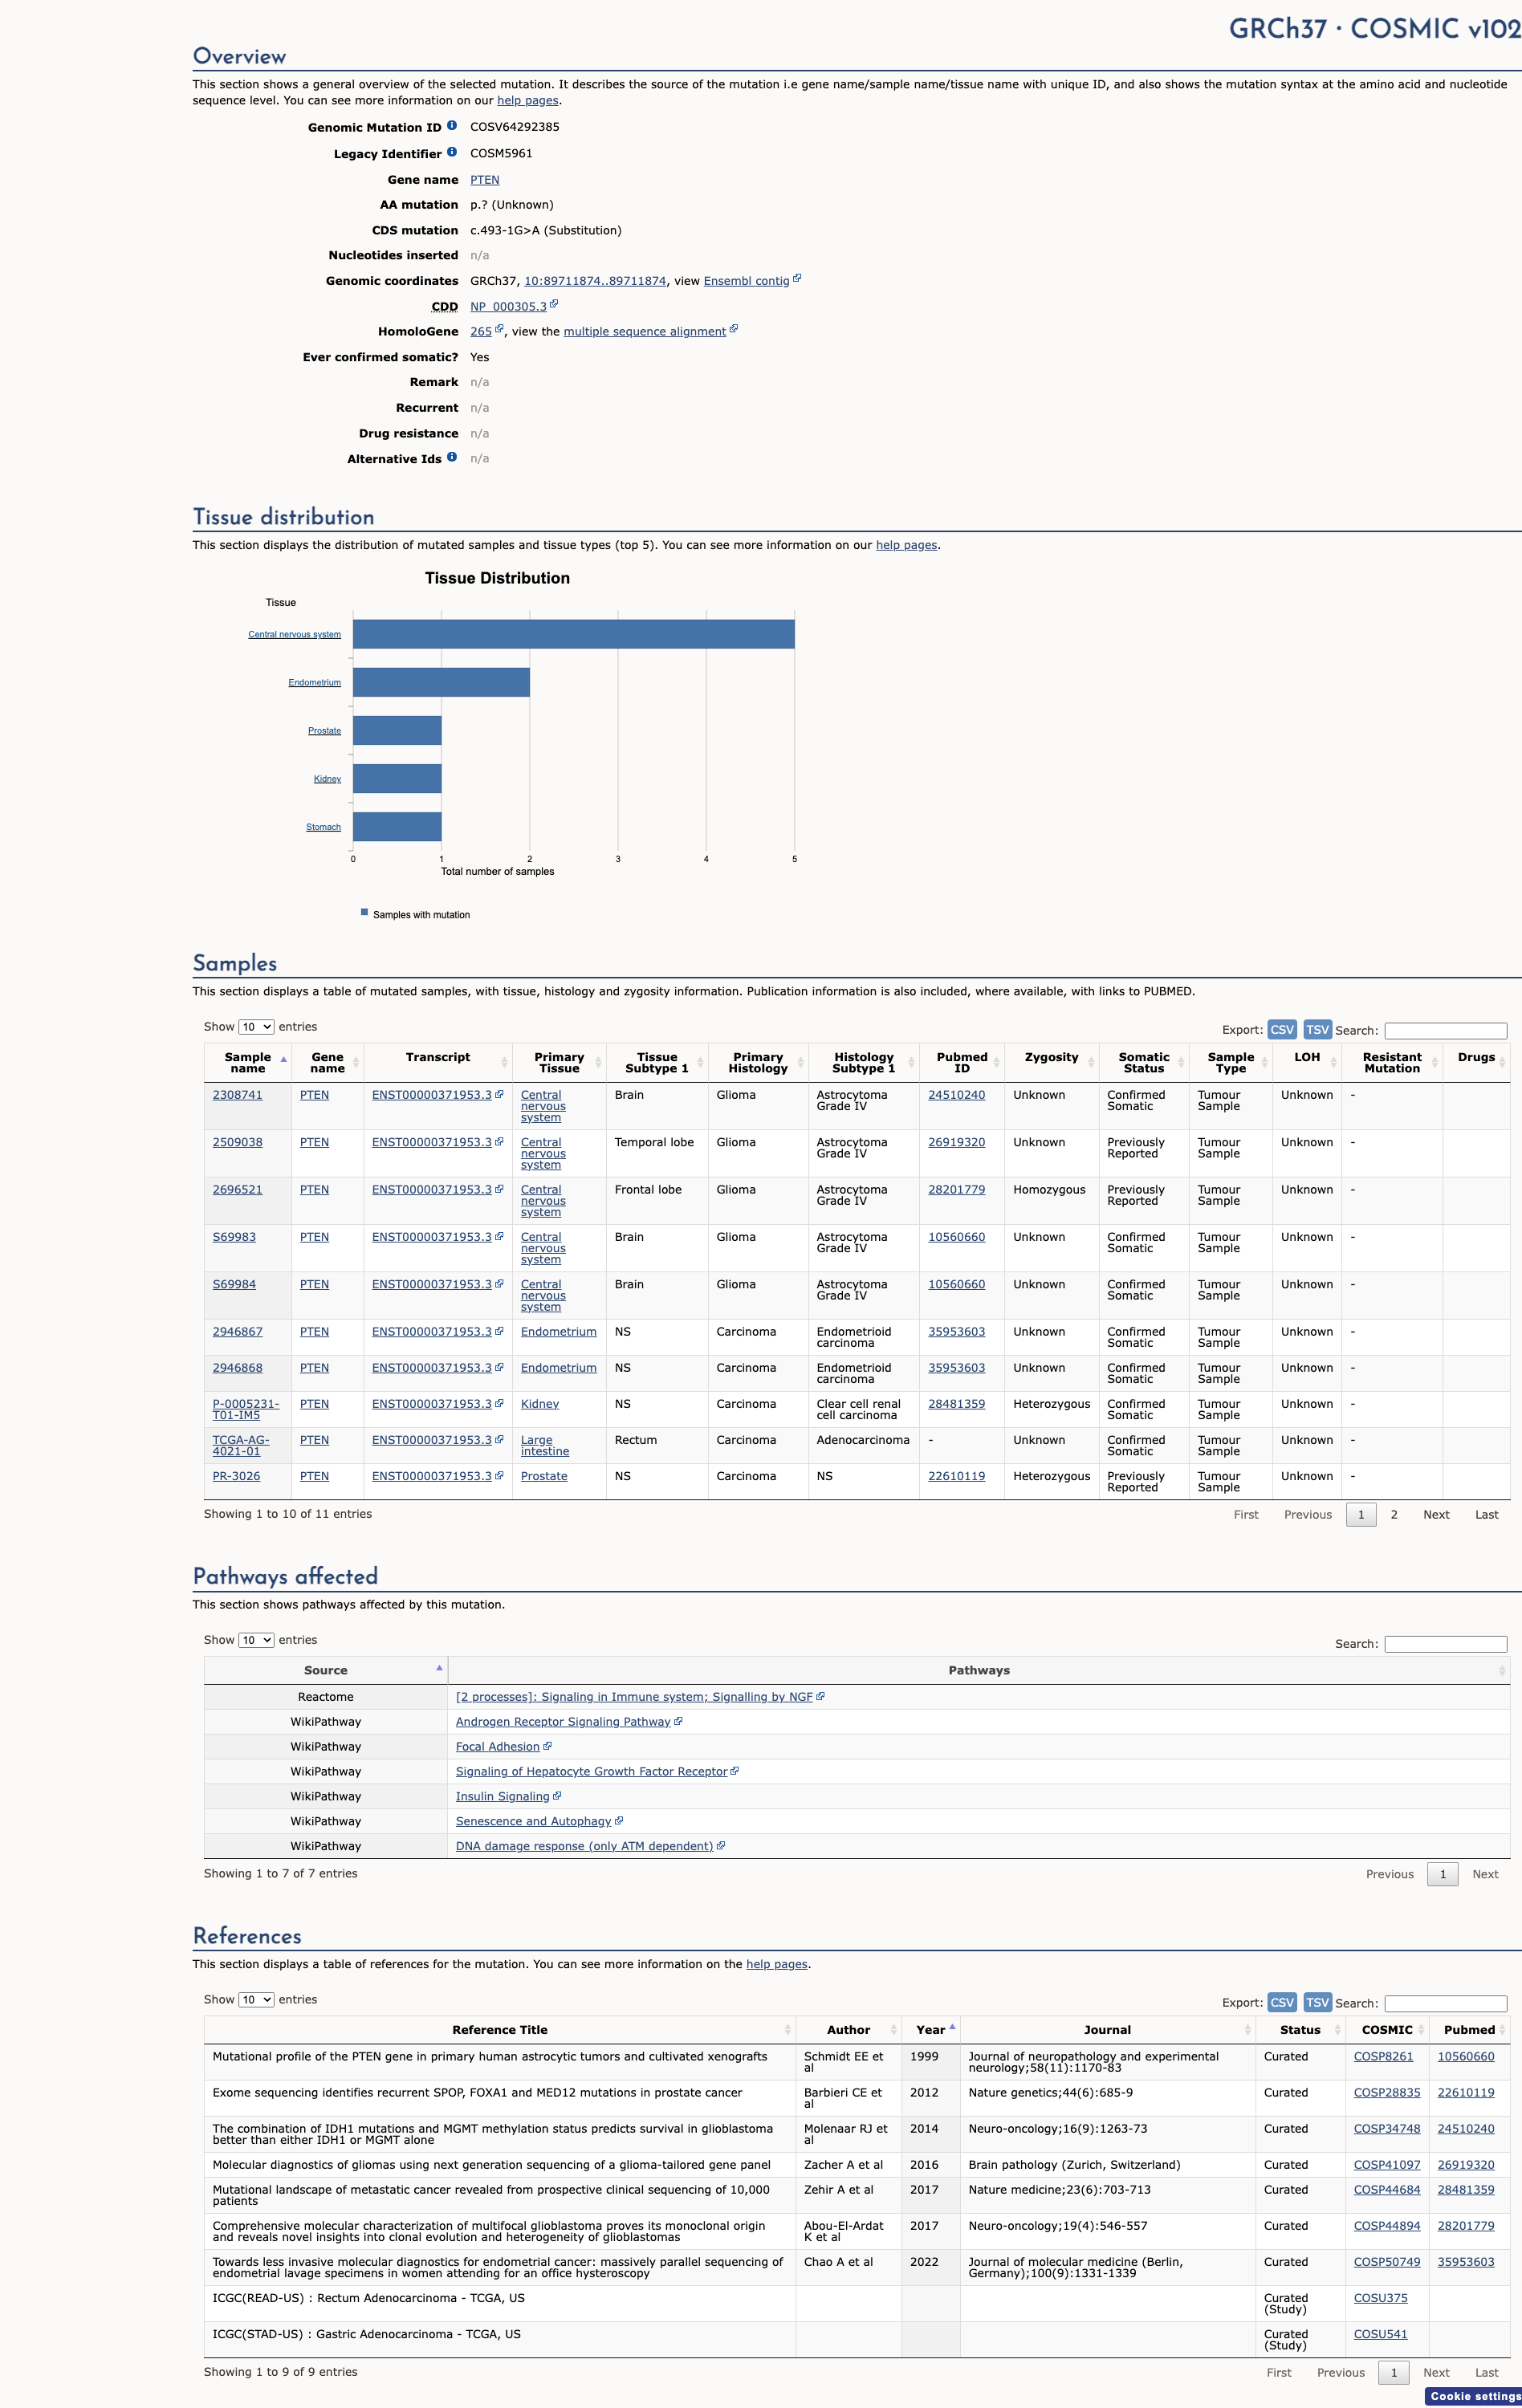Click external link icon after Ensembl contig
Viewport: 1522px width, 2408px height.
[x=797, y=279]
